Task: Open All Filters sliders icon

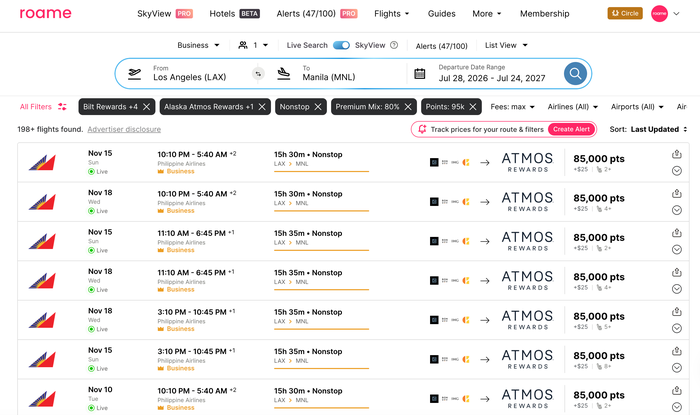Action: [x=62, y=107]
